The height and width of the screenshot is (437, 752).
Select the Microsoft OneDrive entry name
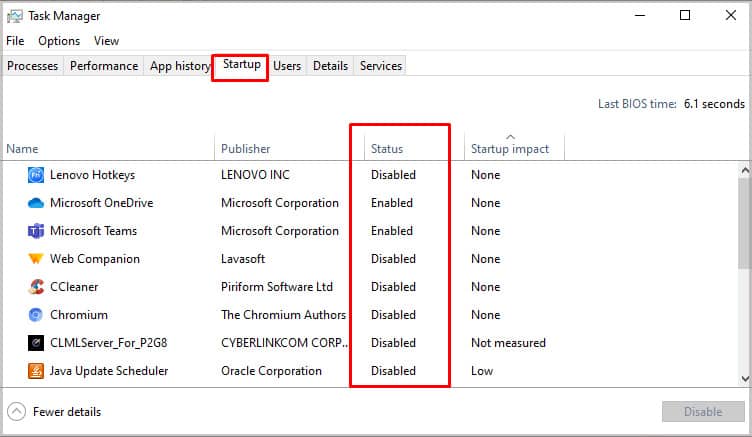click(x=102, y=203)
